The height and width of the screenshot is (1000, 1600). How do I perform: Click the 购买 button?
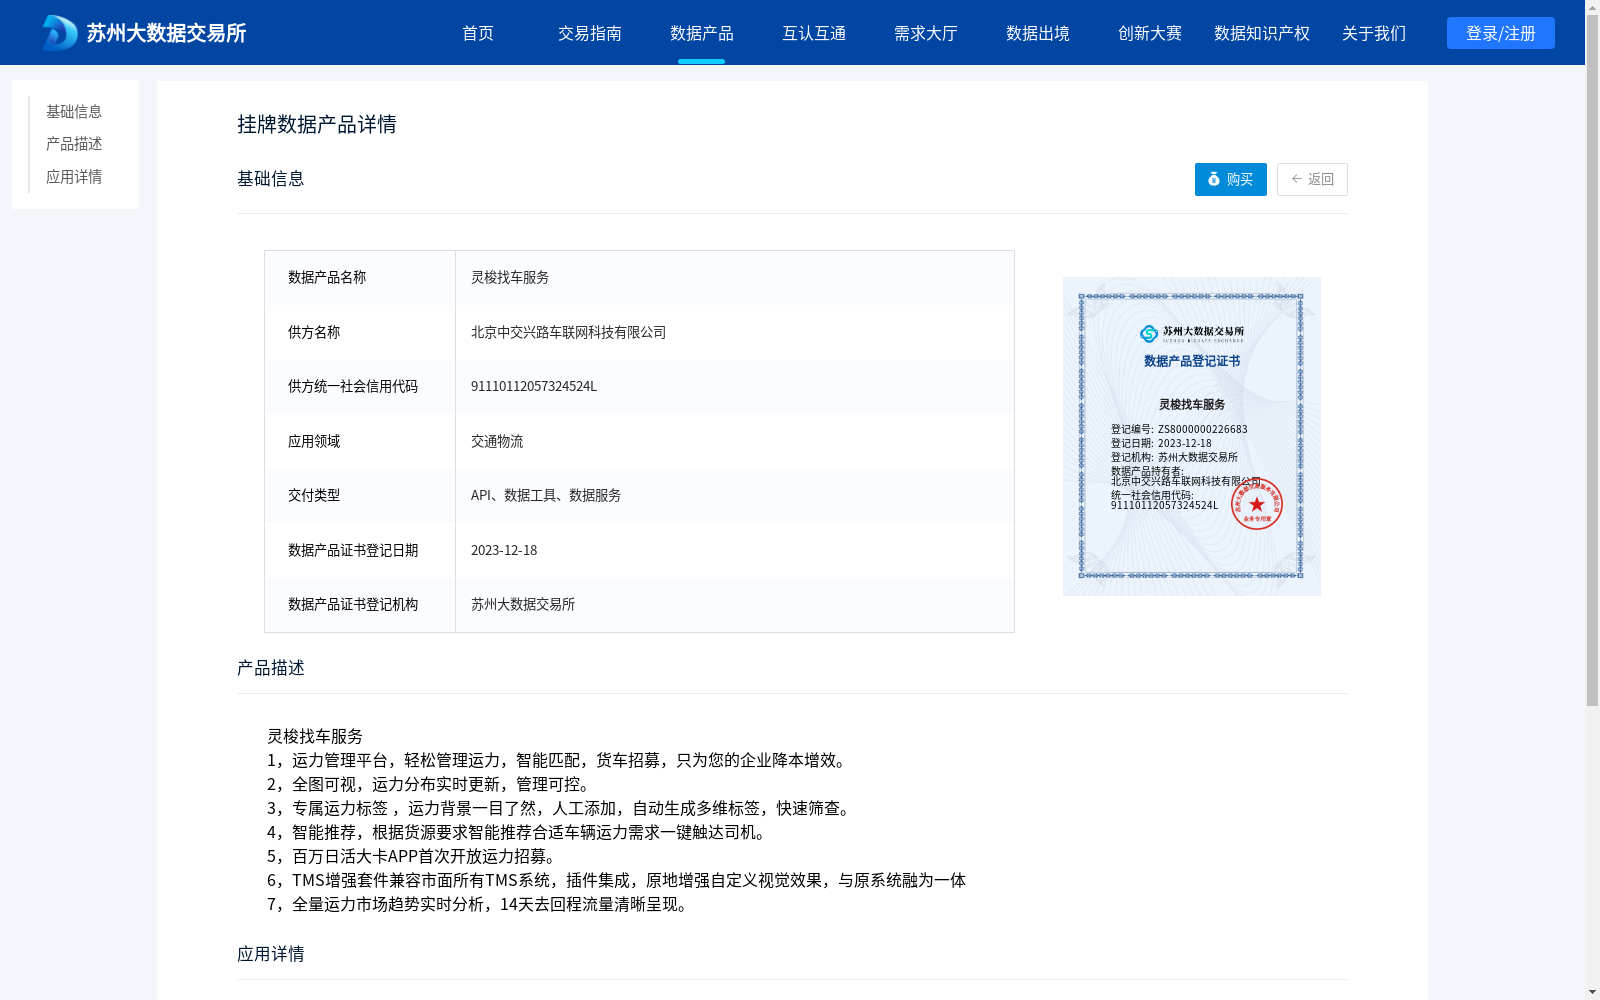pos(1231,179)
